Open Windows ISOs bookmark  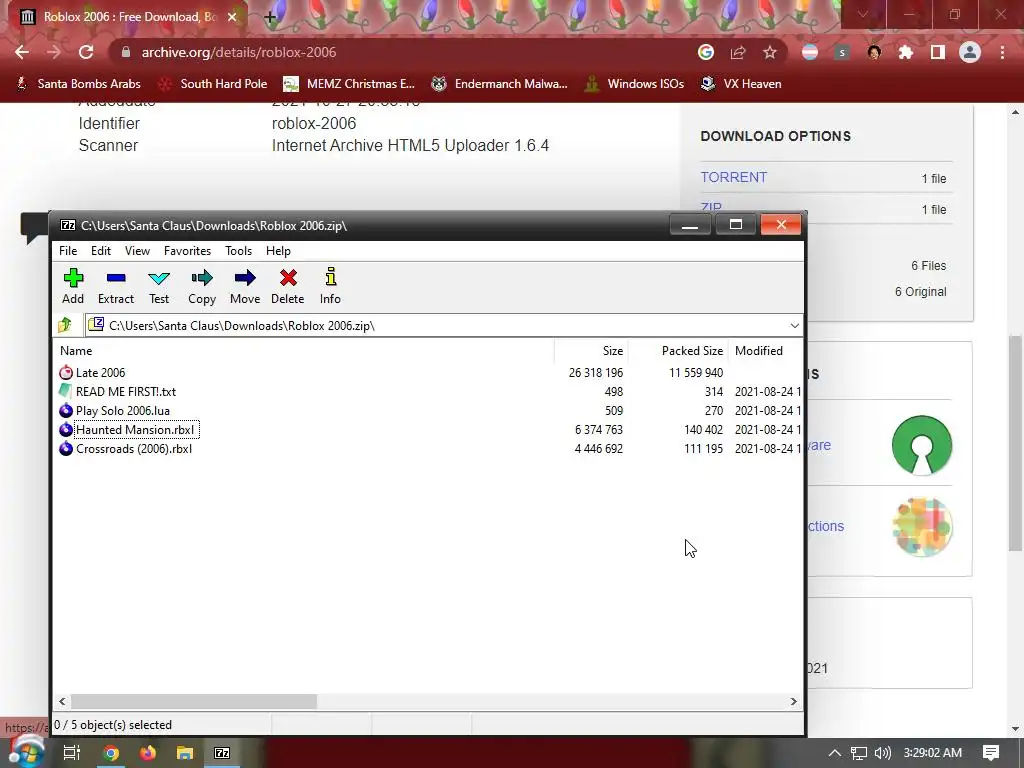634,84
